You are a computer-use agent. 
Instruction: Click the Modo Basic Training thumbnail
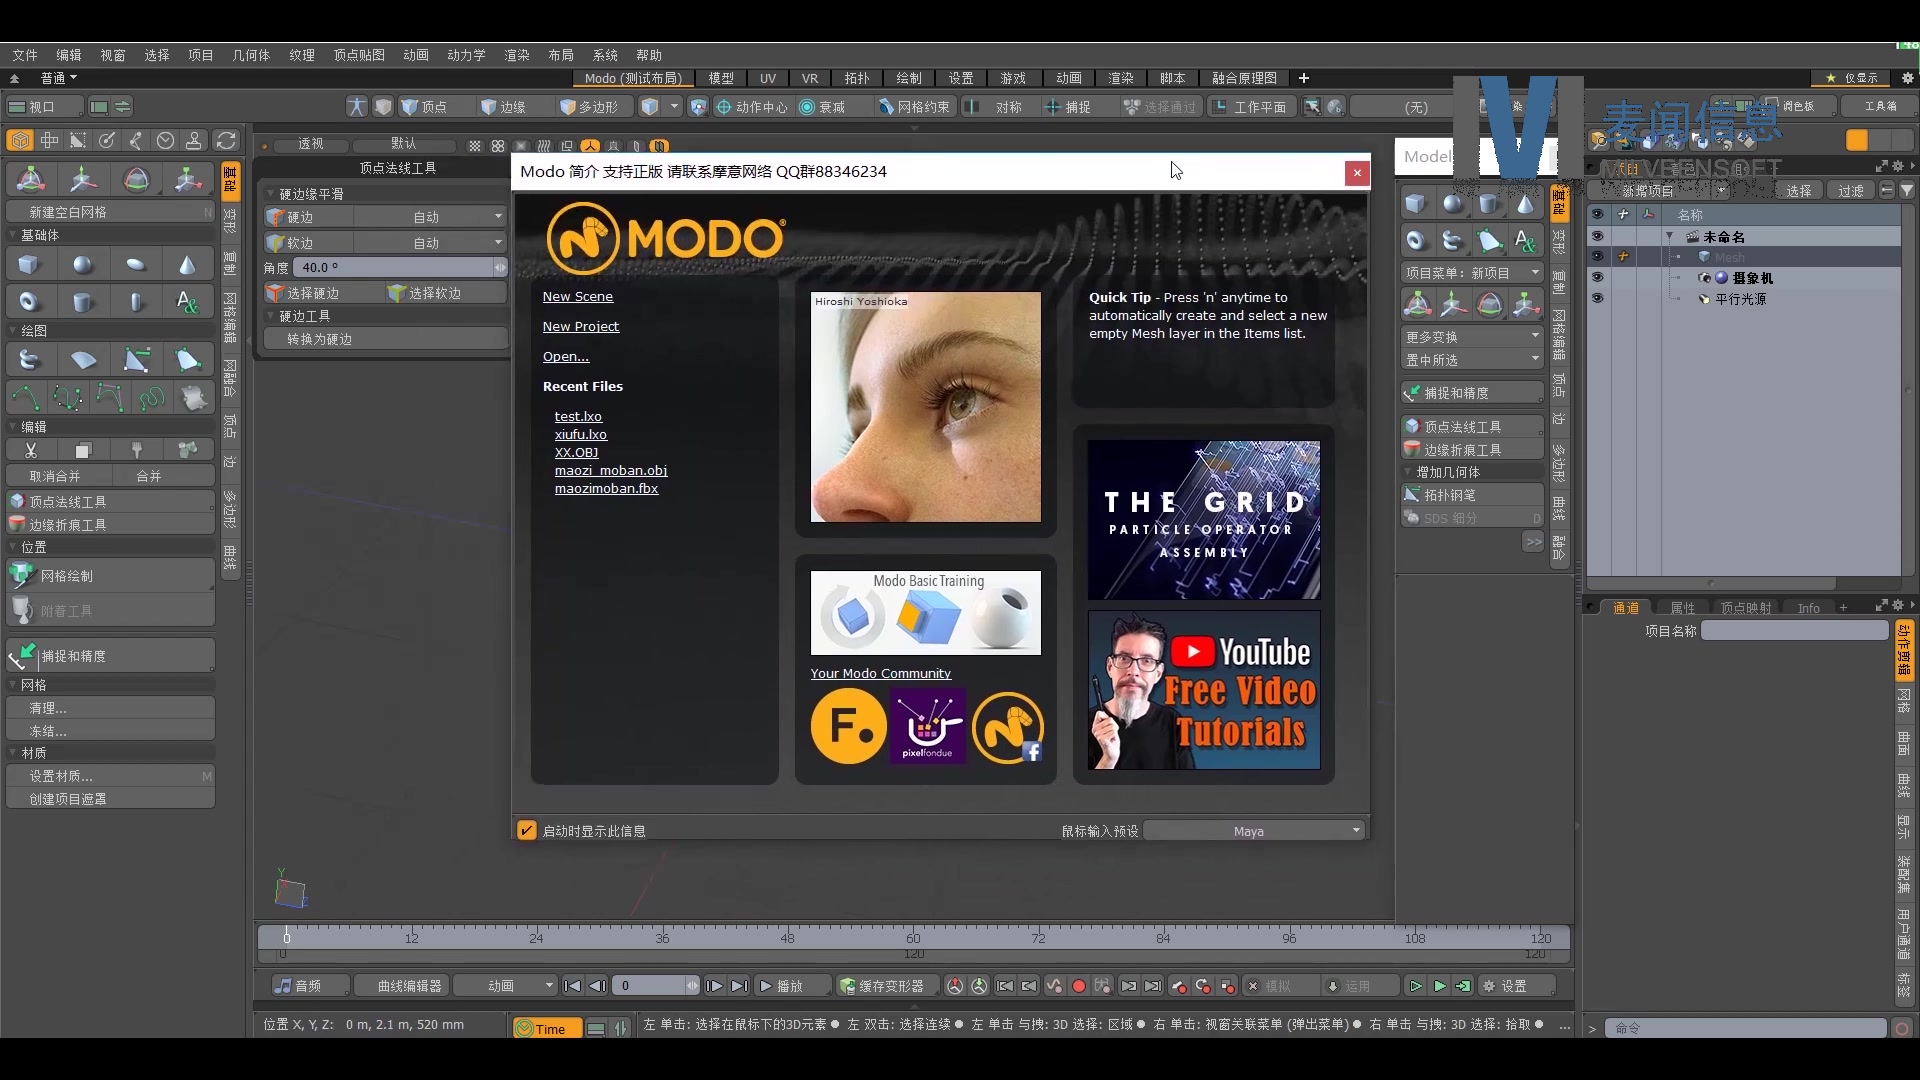[x=926, y=612]
